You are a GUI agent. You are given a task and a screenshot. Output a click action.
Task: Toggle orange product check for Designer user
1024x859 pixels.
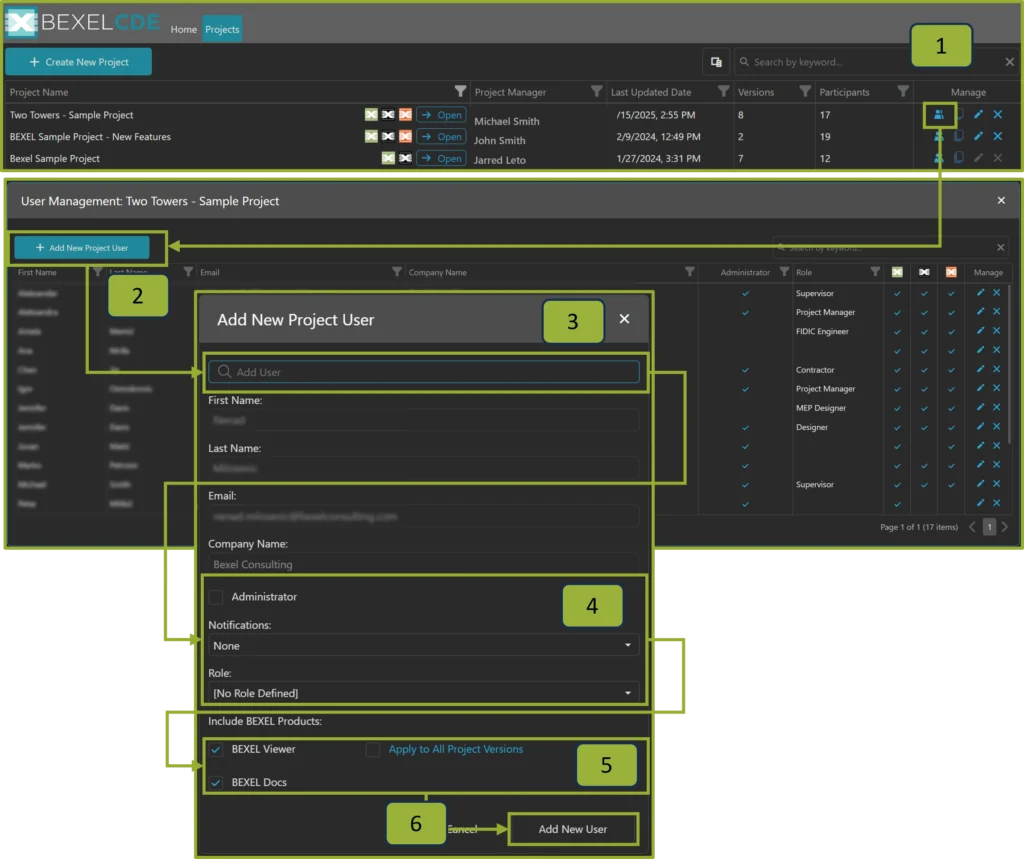point(951,427)
